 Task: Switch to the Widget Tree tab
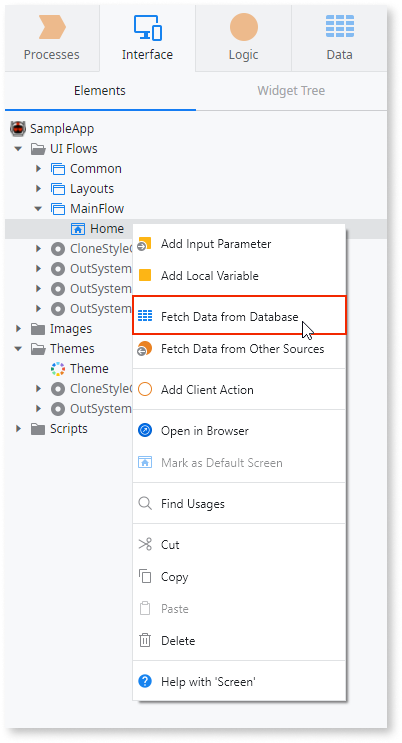coord(291,91)
